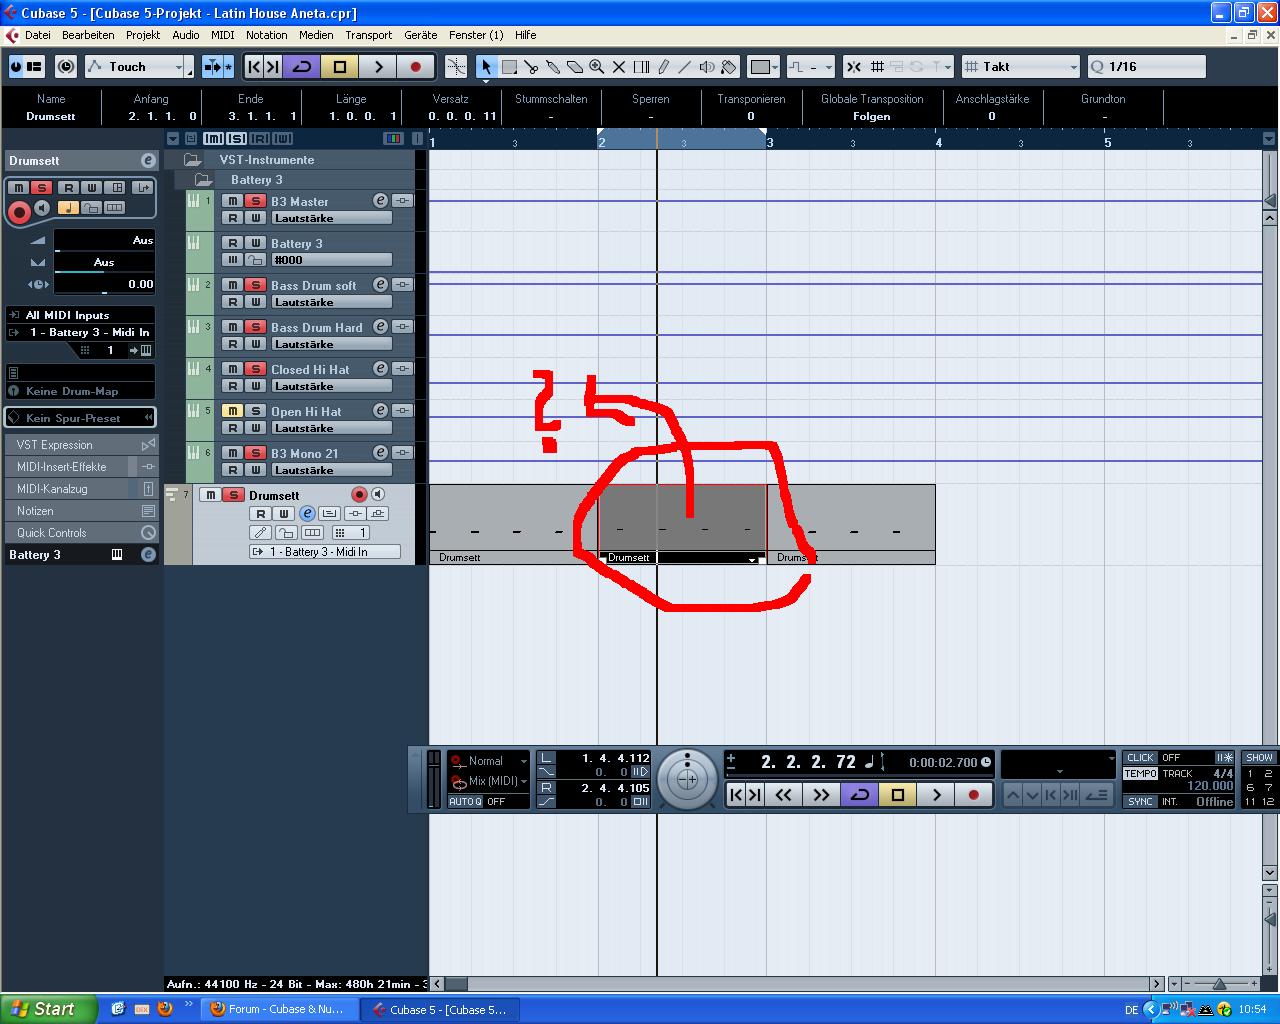Open Drumsett edit channel settings in inspector header
1280x1024 pixels.
[148, 160]
